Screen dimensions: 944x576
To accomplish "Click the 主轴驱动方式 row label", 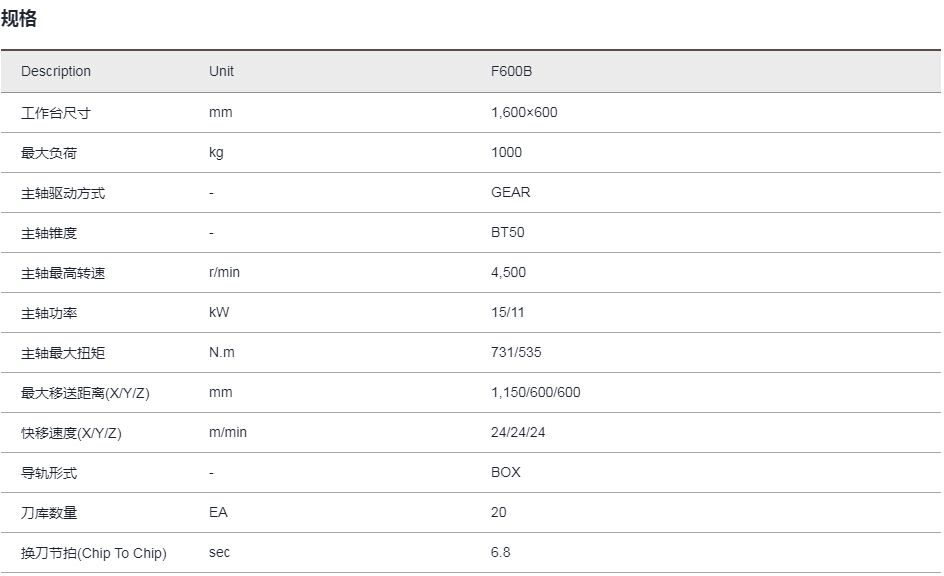I will click(63, 193).
